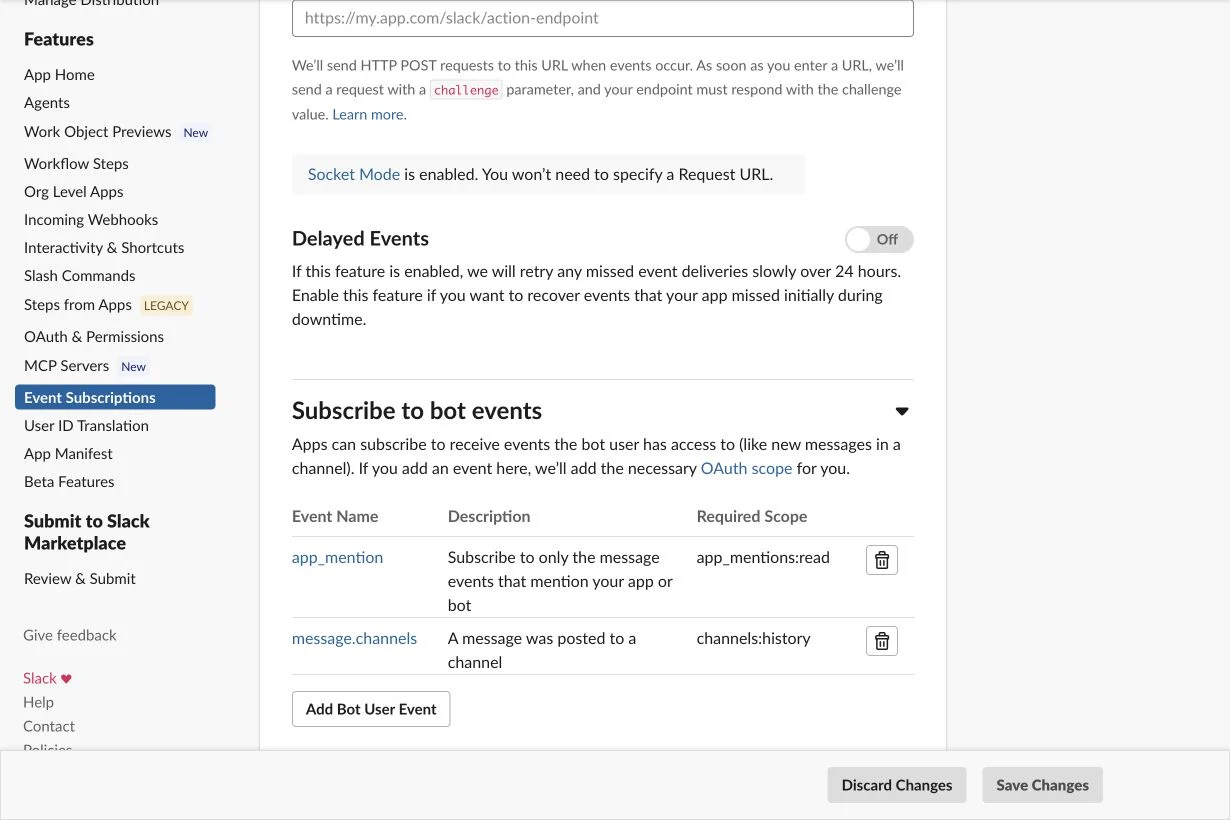Click the channels:history scope text
Image resolution: width=1230 pixels, height=820 pixels.
(x=753, y=638)
